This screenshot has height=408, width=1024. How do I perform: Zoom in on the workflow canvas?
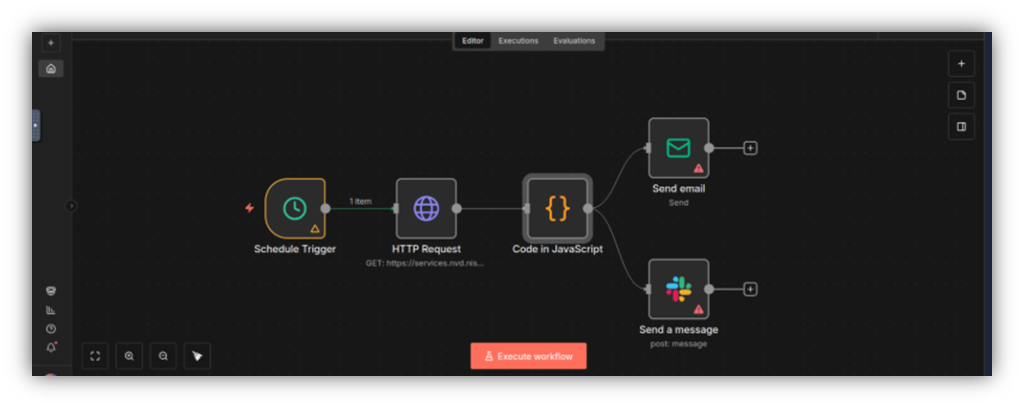[129, 355]
